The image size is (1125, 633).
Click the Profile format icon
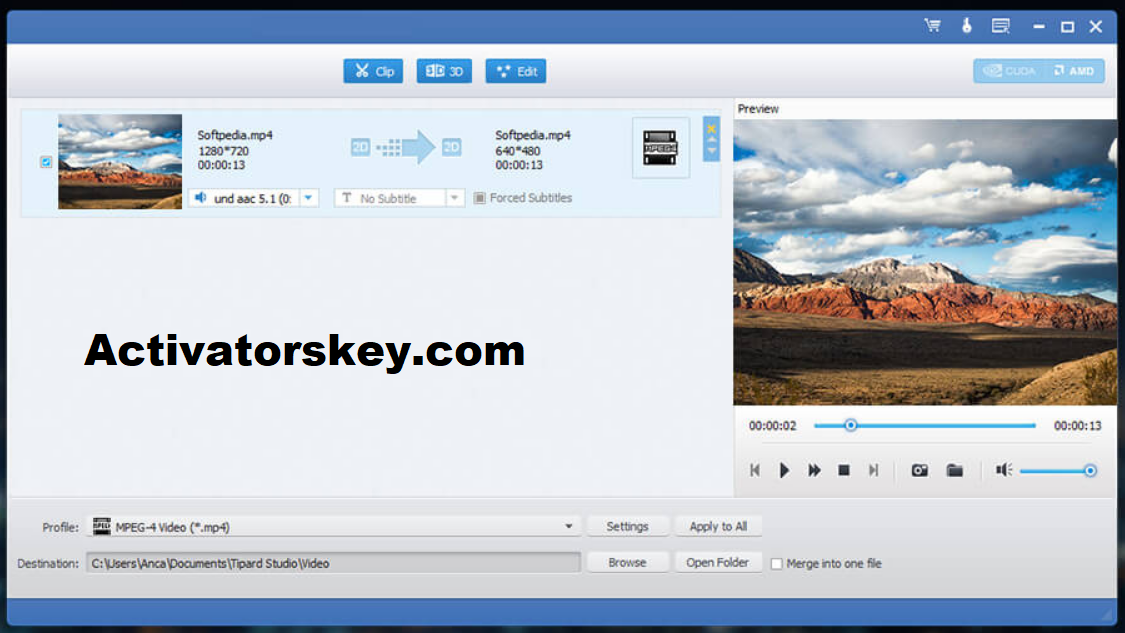(102, 526)
